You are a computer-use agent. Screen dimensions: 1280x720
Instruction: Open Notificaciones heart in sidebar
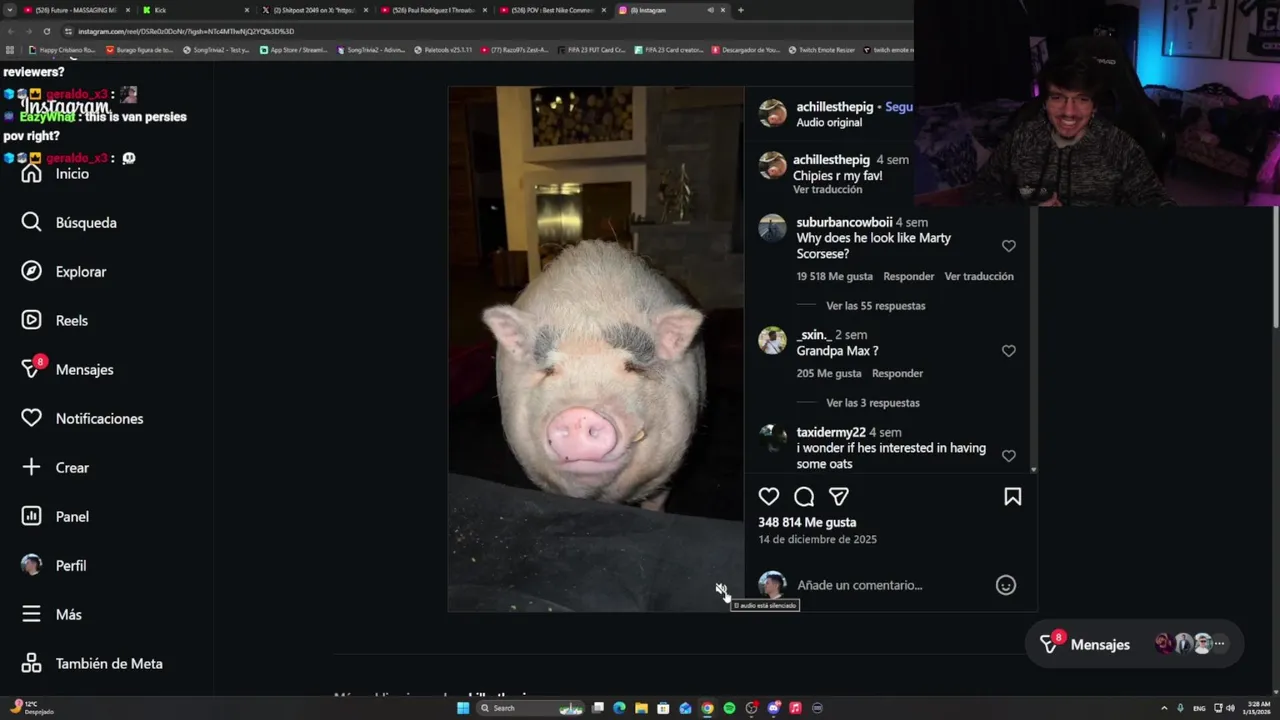tap(82, 418)
